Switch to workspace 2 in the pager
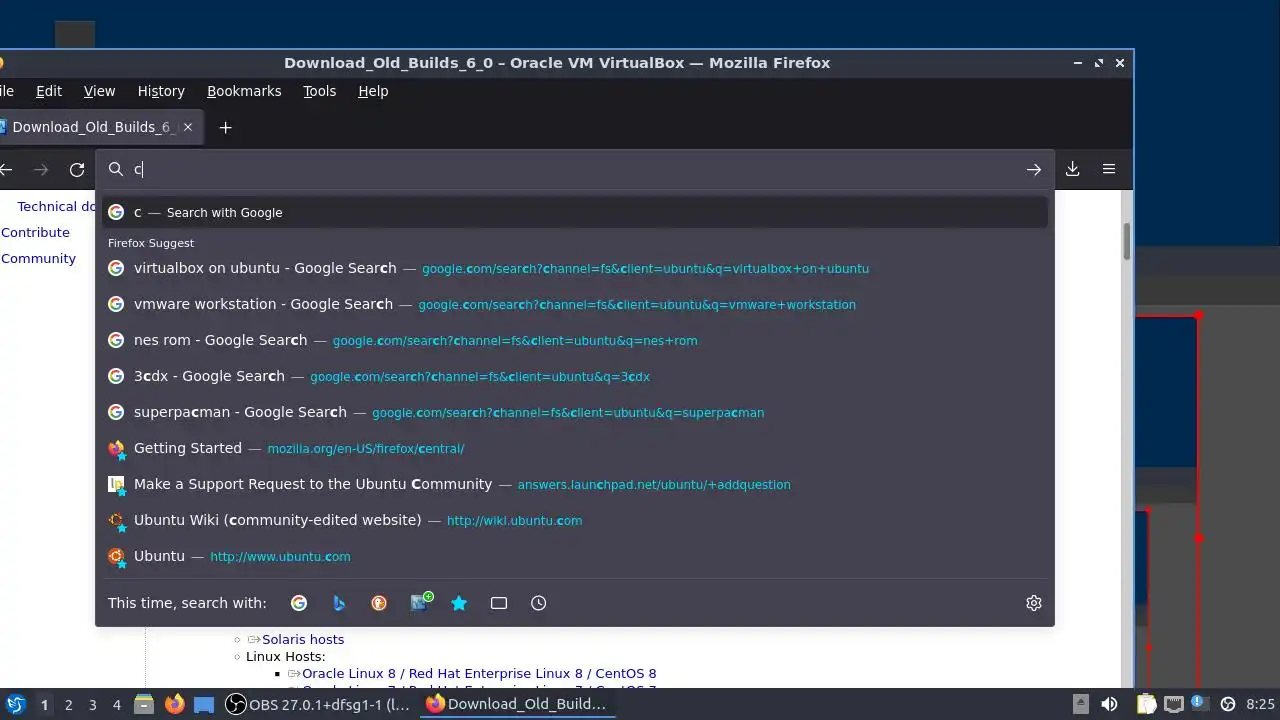This screenshot has height=720, width=1280. 68,705
